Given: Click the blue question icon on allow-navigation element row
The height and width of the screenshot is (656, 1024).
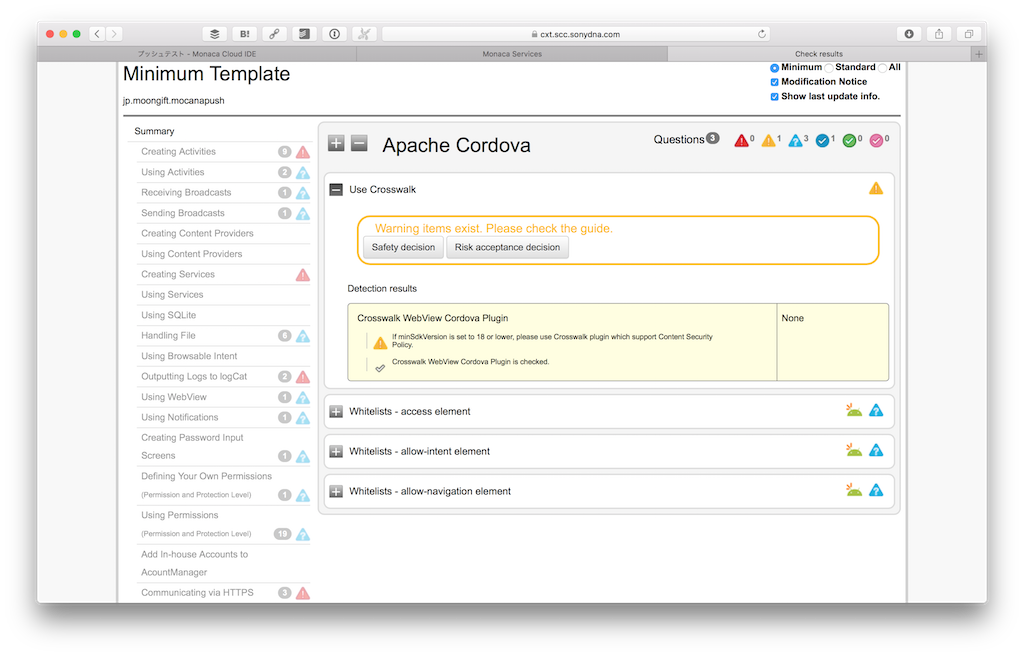Looking at the screenshot, I should tap(876, 490).
